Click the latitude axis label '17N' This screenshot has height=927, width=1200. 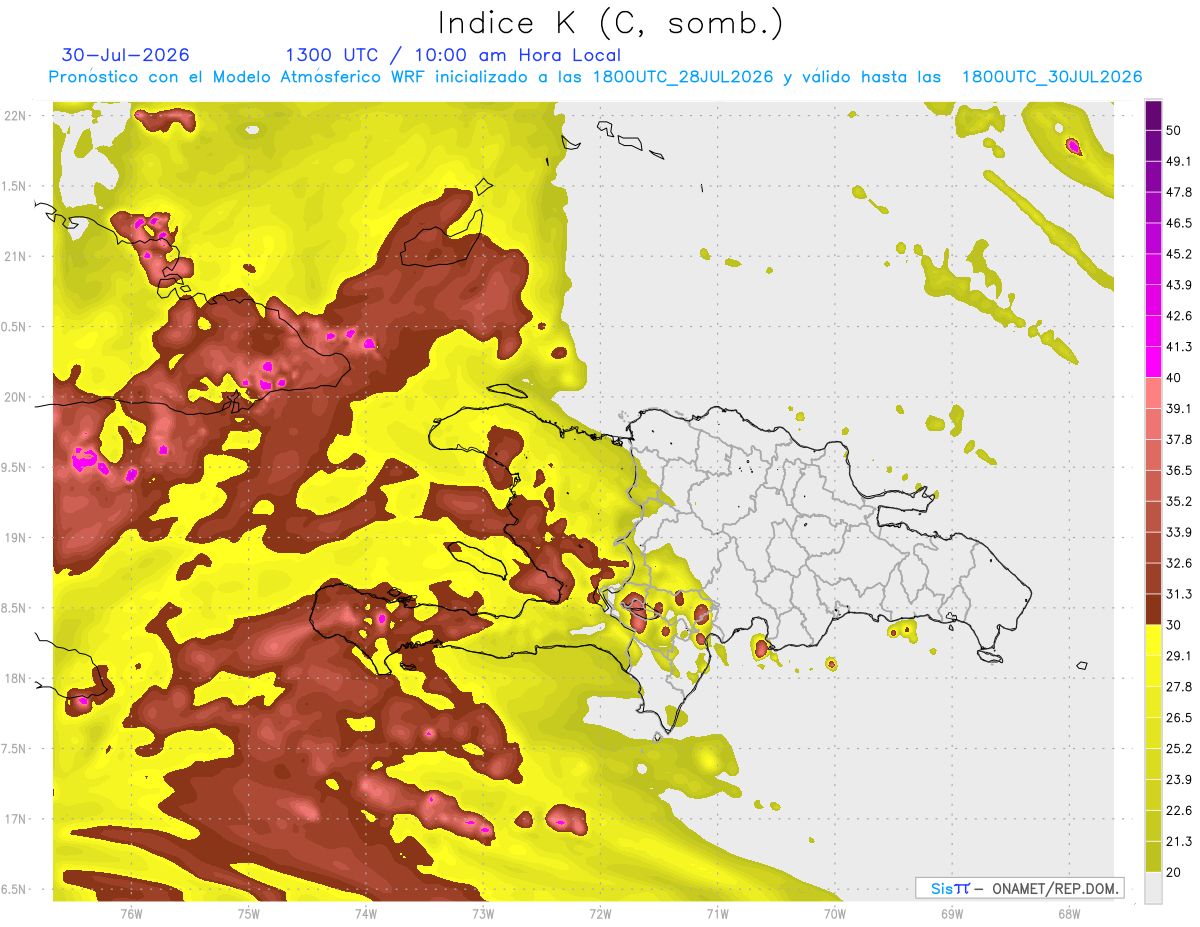pyautogui.click(x=16, y=819)
